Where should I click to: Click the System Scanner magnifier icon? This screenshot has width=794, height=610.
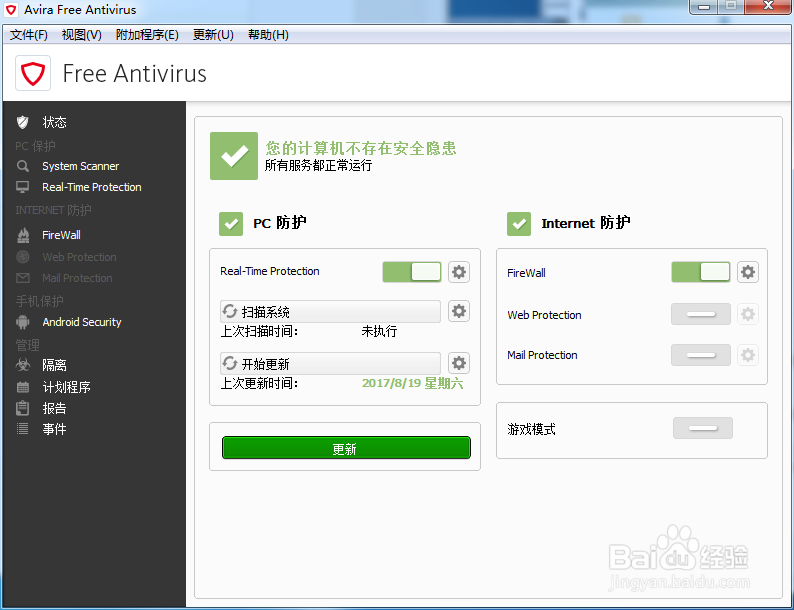tap(23, 166)
